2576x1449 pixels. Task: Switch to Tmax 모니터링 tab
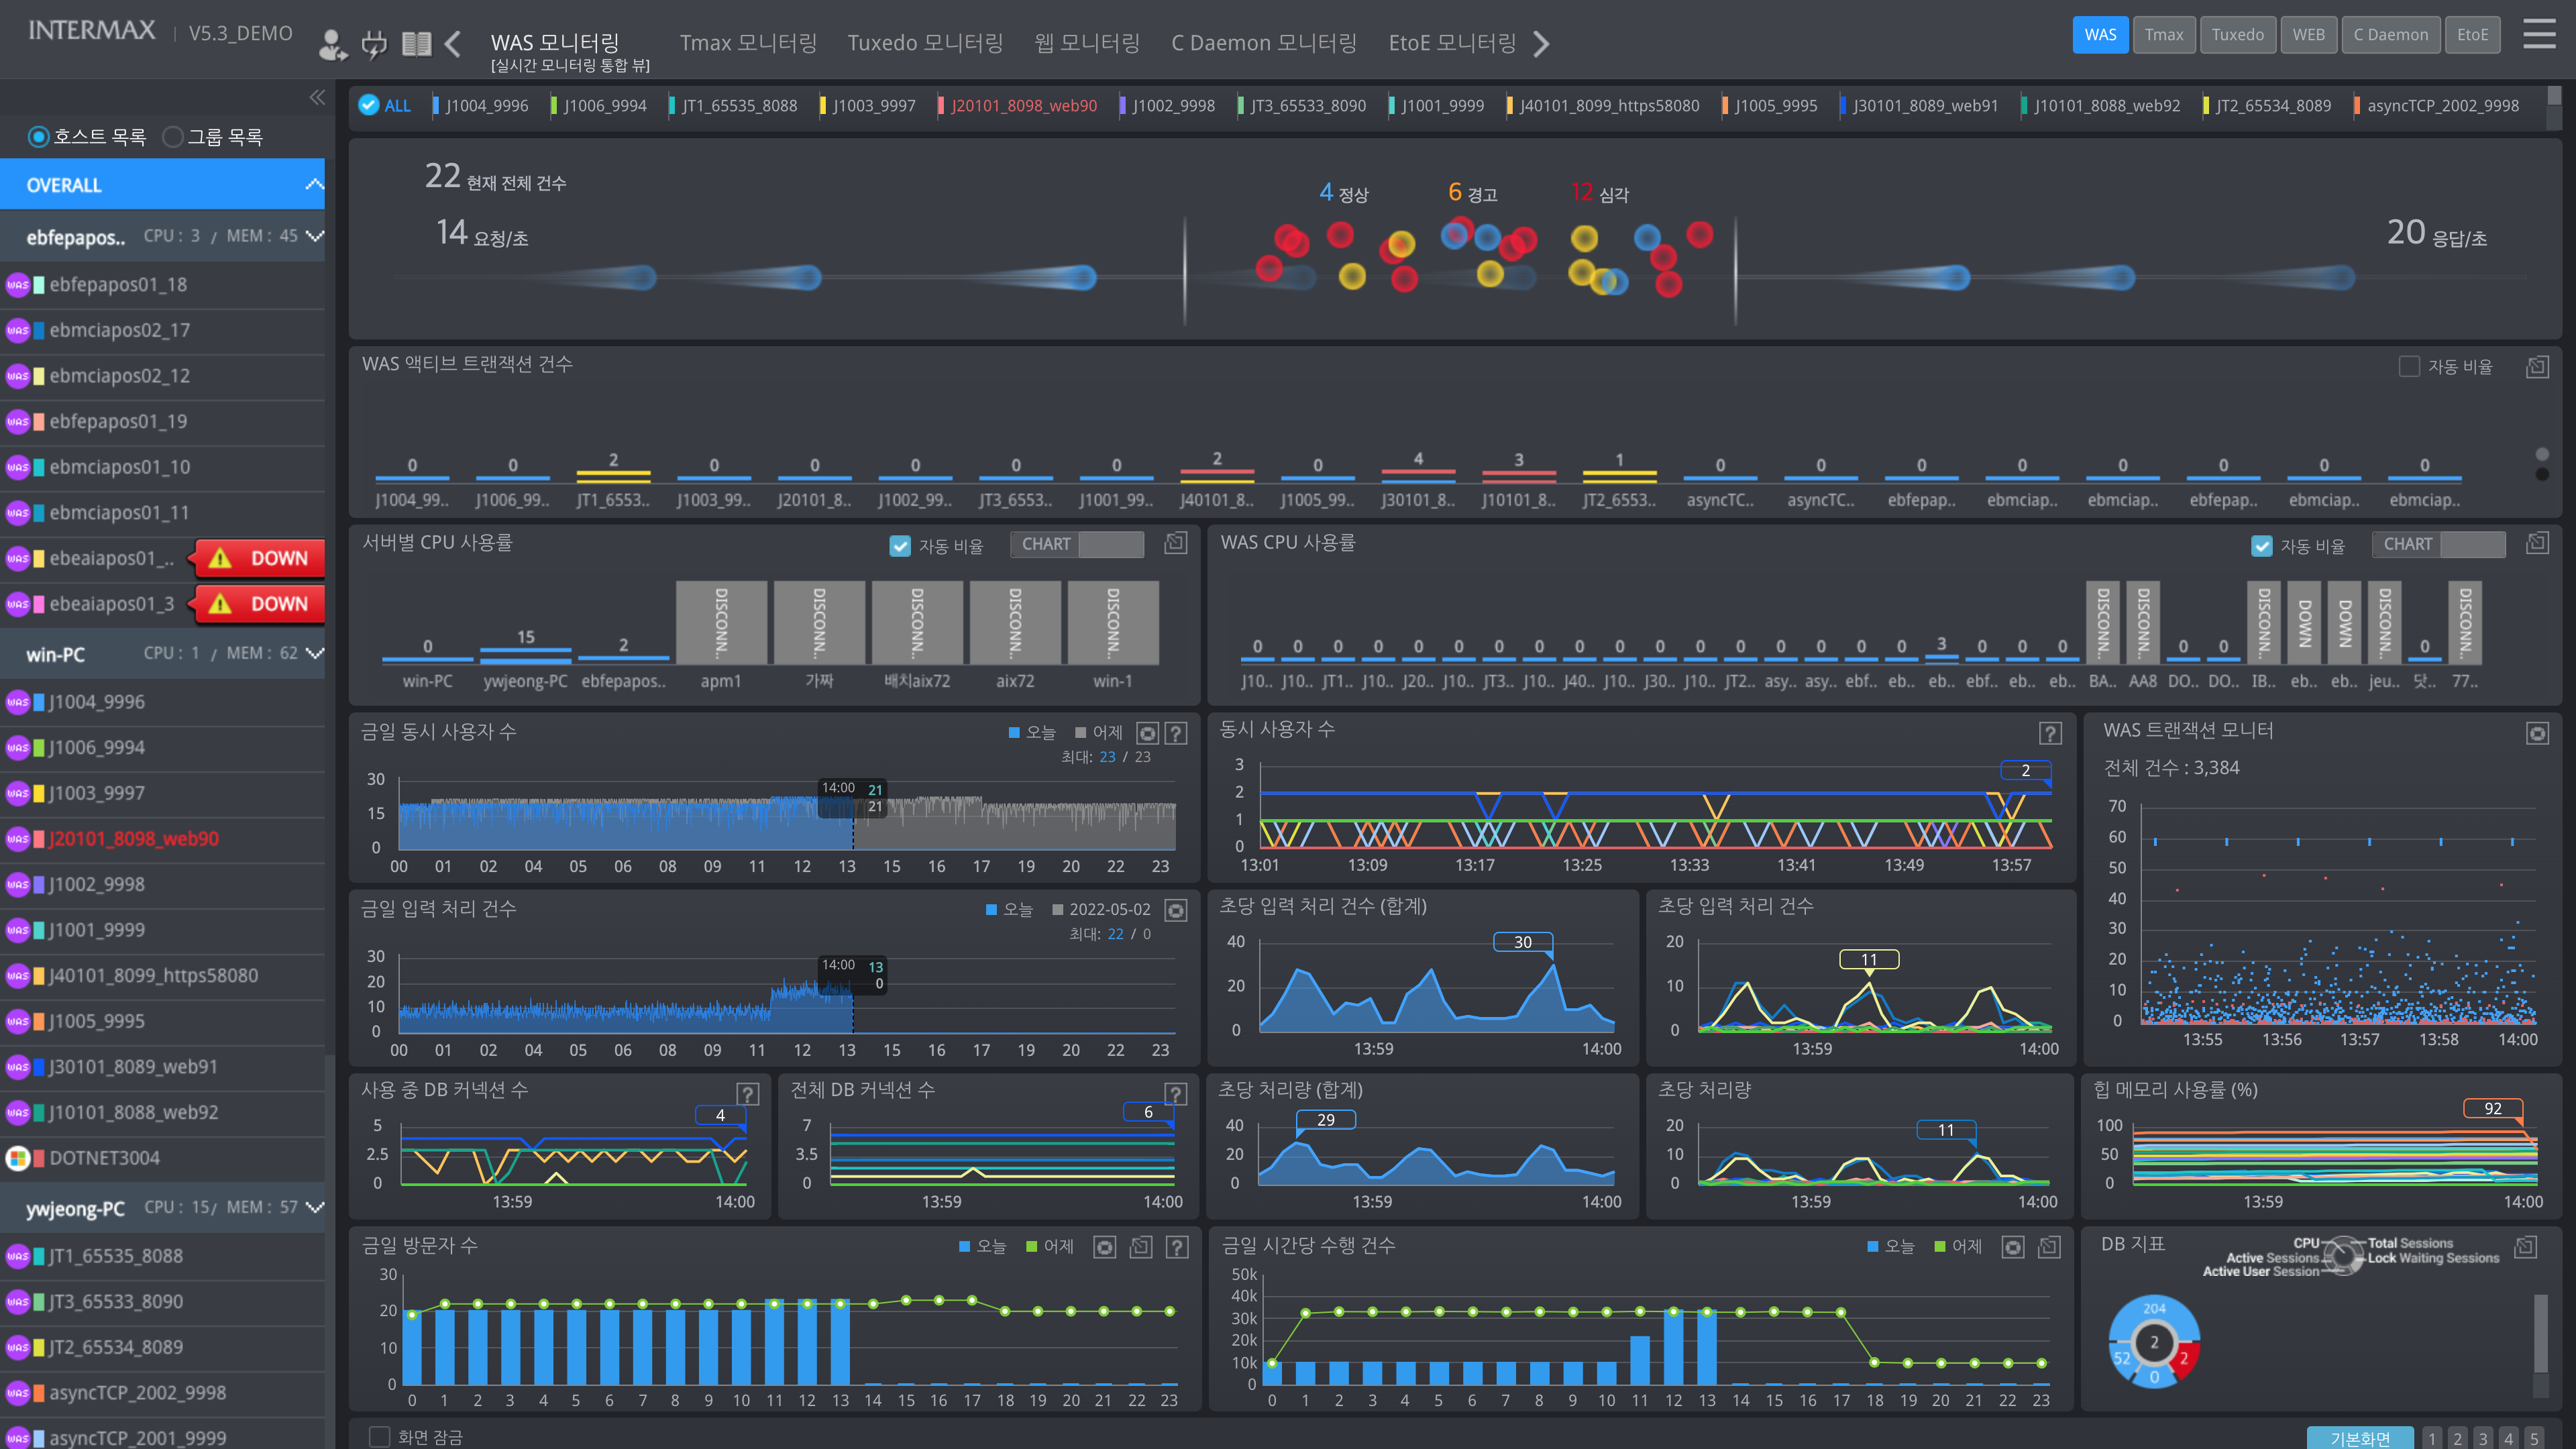(748, 43)
